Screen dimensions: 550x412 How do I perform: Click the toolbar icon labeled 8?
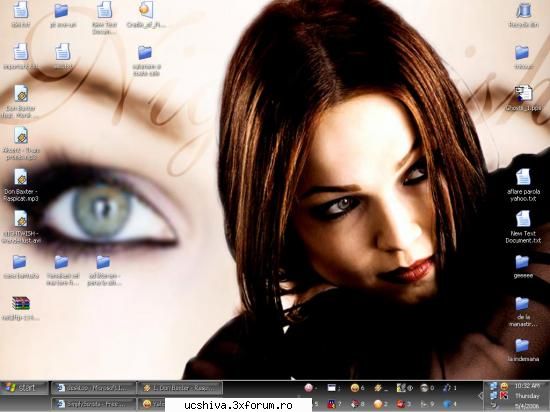355,405
